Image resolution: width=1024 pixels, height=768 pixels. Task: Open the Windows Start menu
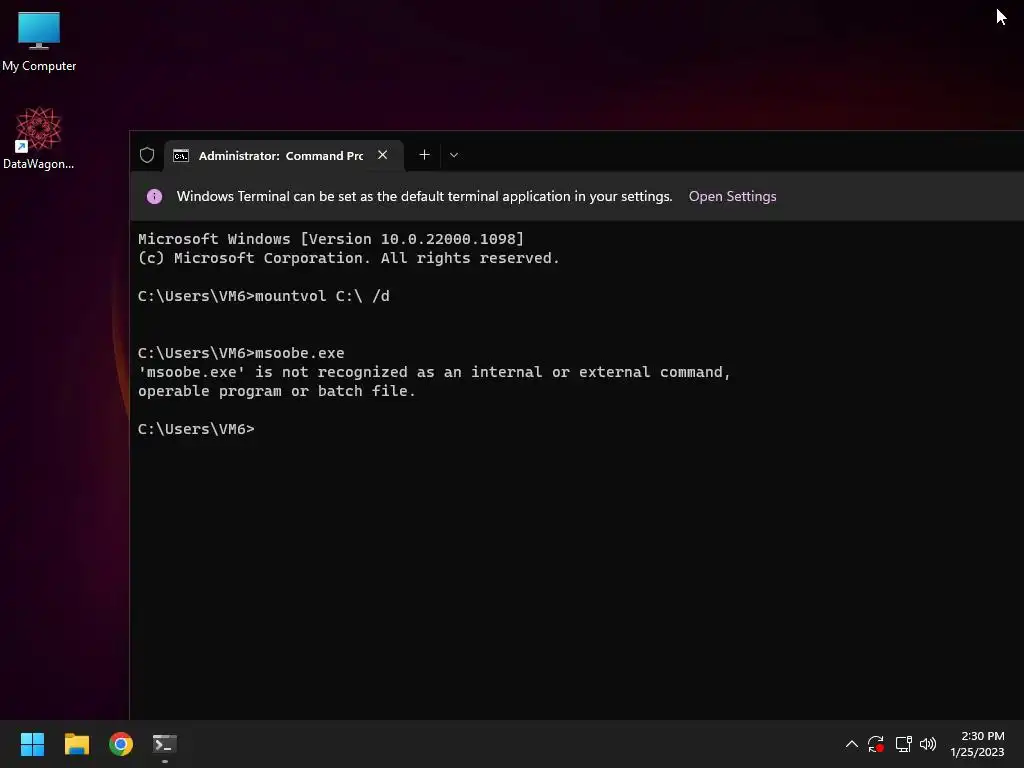pyautogui.click(x=32, y=744)
